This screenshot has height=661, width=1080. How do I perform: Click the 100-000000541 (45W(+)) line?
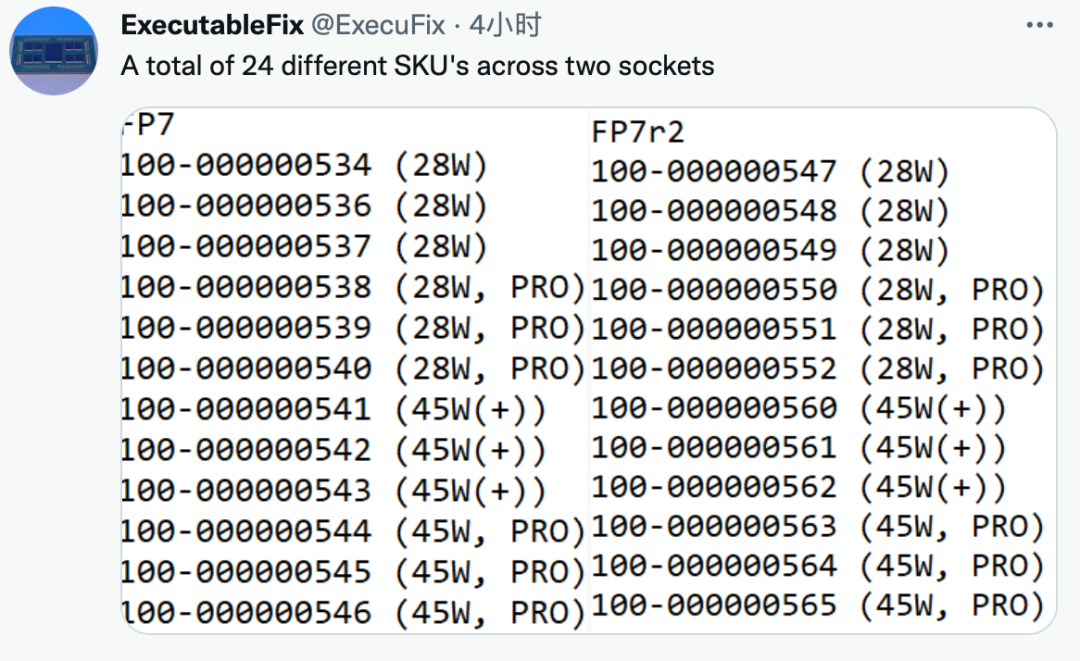[x=334, y=410]
